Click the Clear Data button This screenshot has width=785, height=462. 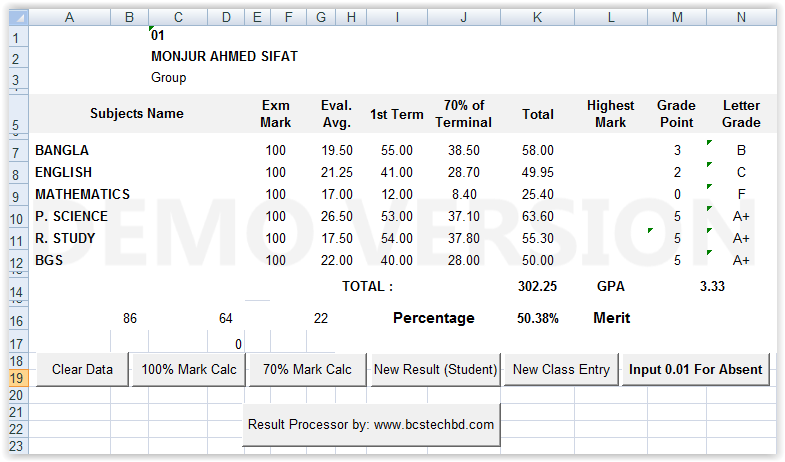click(x=83, y=369)
